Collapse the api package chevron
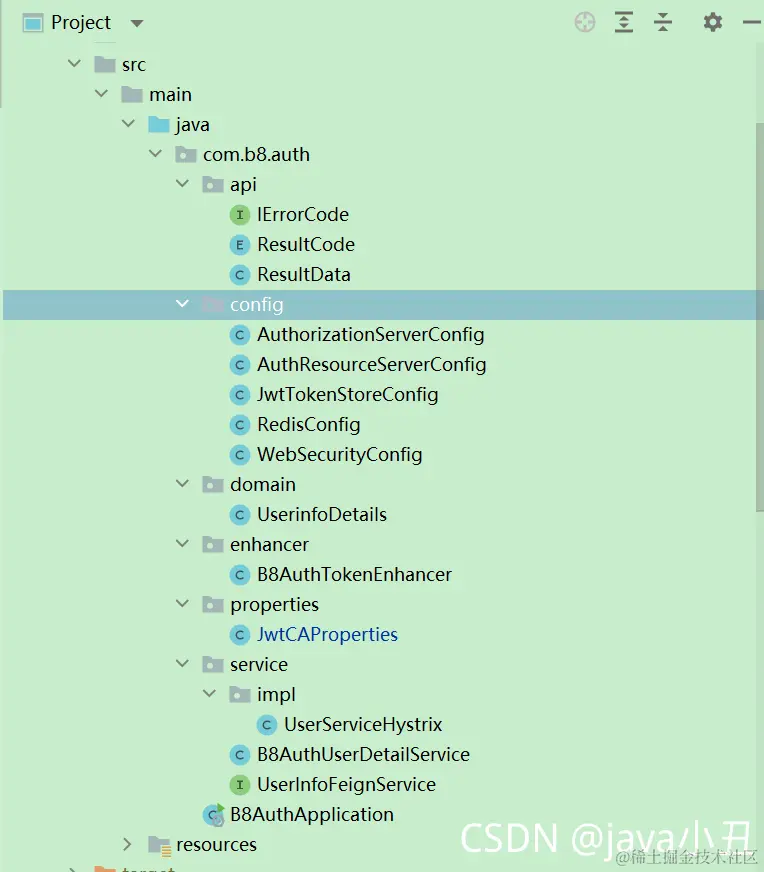Image resolution: width=764 pixels, height=872 pixels. pos(182,184)
